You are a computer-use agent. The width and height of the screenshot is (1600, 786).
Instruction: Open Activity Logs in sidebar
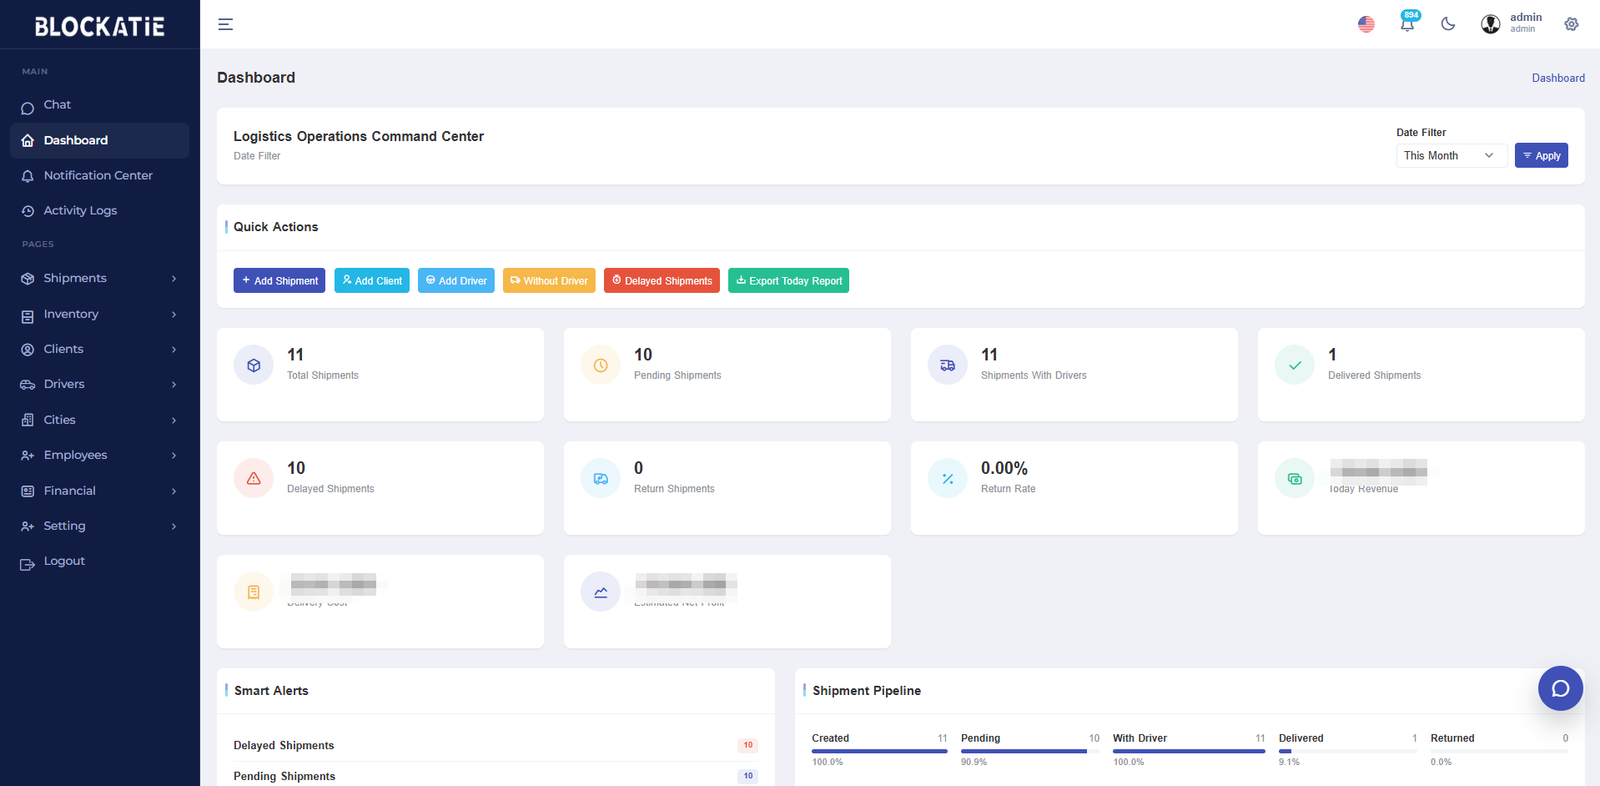[100, 211]
